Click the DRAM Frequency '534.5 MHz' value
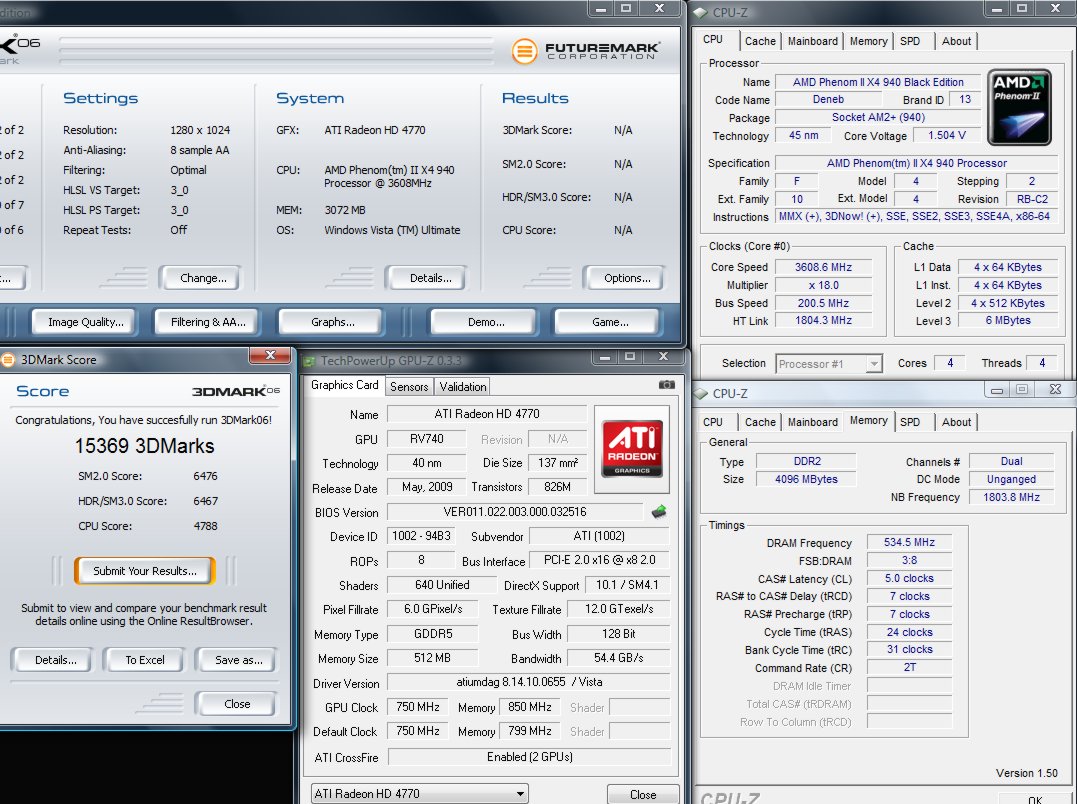Image resolution: width=1077 pixels, height=804 pixels. [909, 542]
